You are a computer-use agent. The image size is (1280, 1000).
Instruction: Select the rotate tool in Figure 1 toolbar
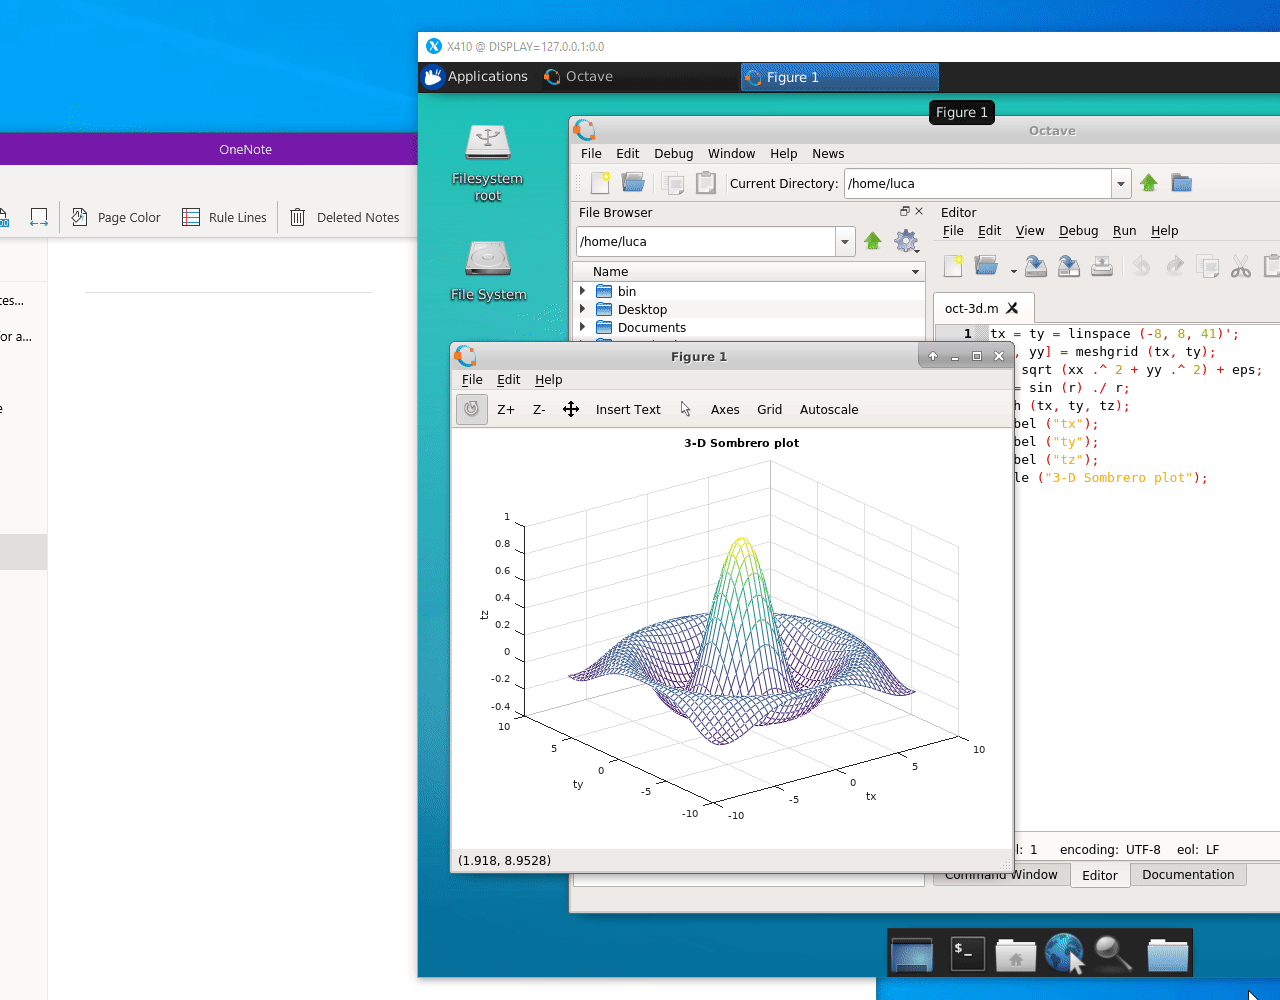[472, 409]
